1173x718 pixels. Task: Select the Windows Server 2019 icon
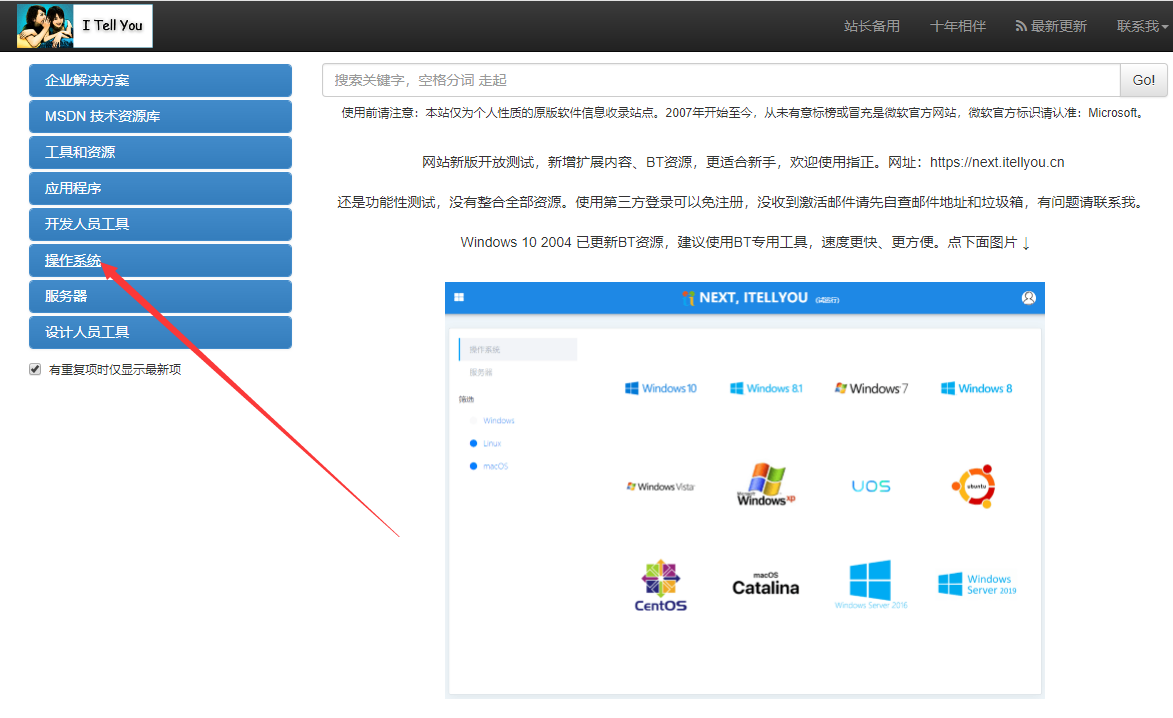pyautogui.click(x=975, y=581)
